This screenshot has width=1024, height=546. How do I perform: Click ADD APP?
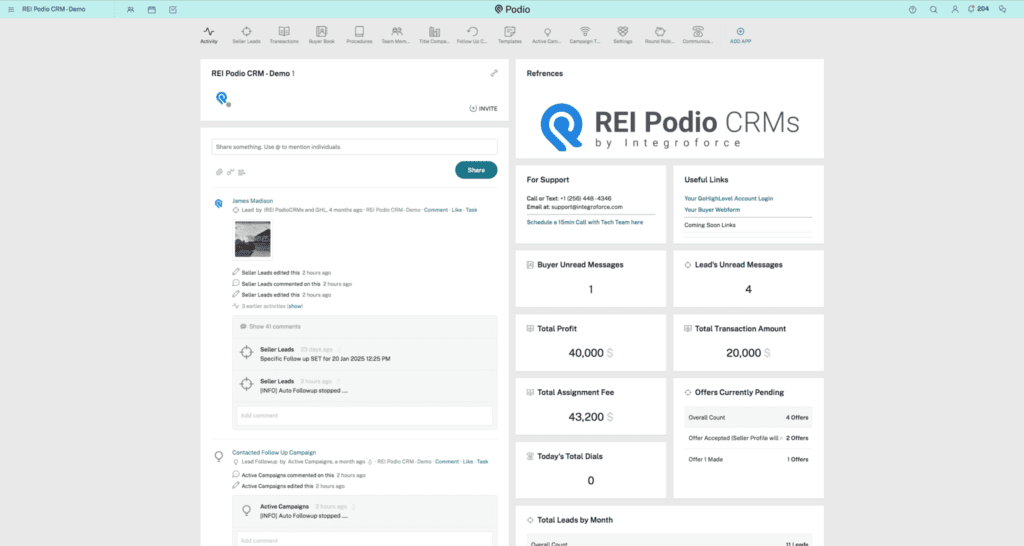(x=741, y=35)
